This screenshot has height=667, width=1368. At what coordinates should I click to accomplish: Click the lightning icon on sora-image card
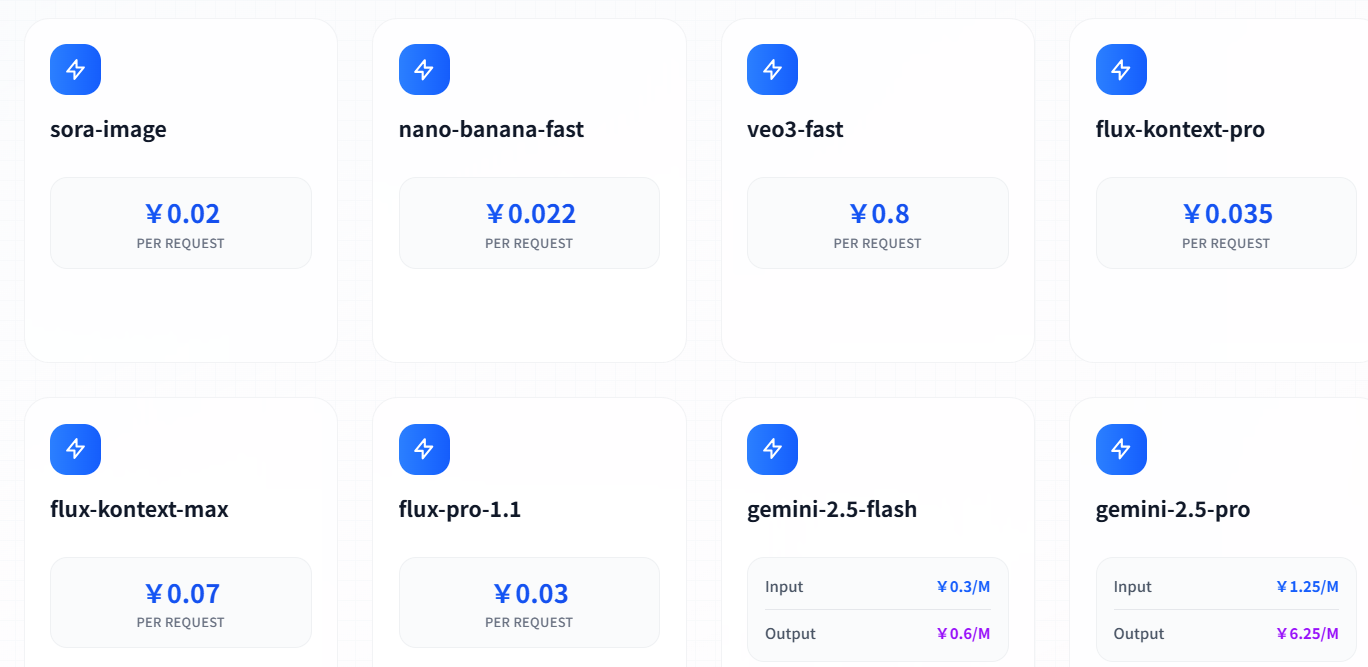click(x=75, y=70)
